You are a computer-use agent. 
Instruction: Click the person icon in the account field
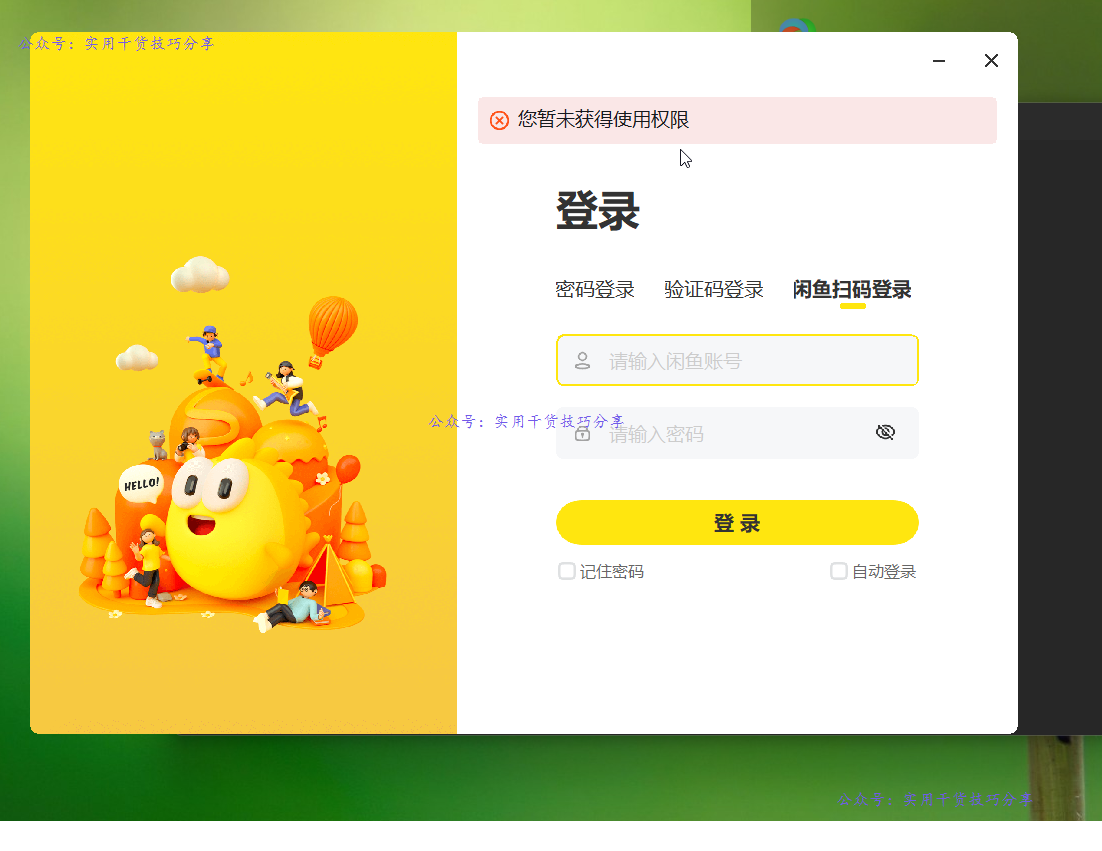coord(583,360)
